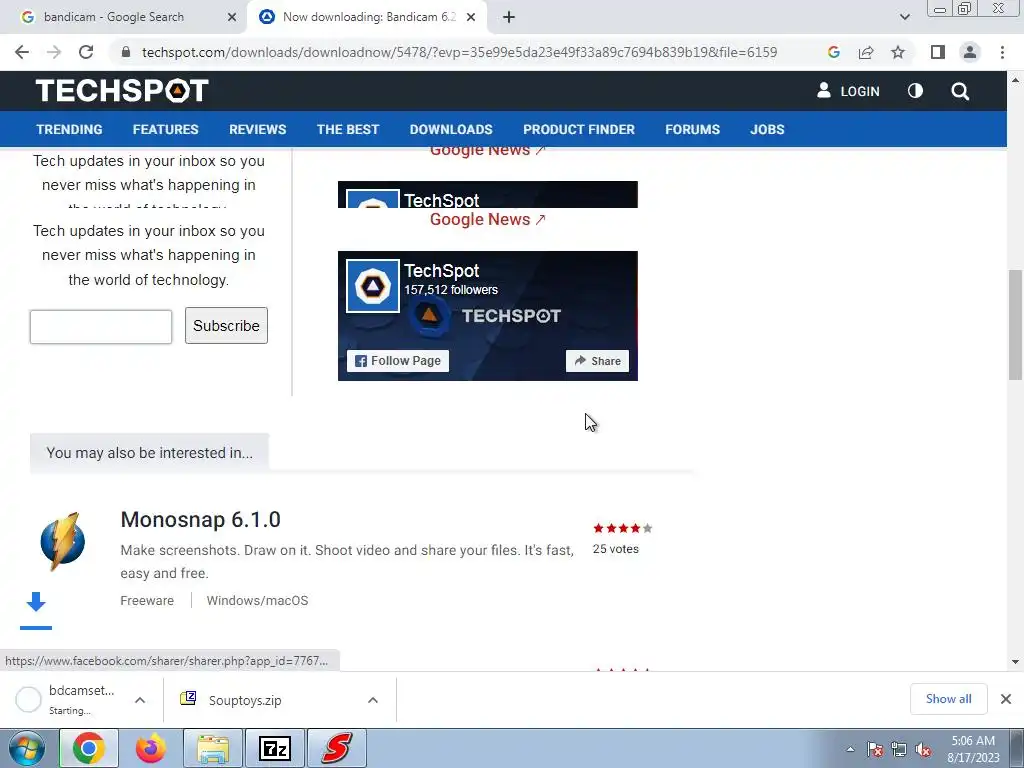Click the 25 votes text
Screen dimensions: 1024x768
pyautogui.click(x=615, y=549)
